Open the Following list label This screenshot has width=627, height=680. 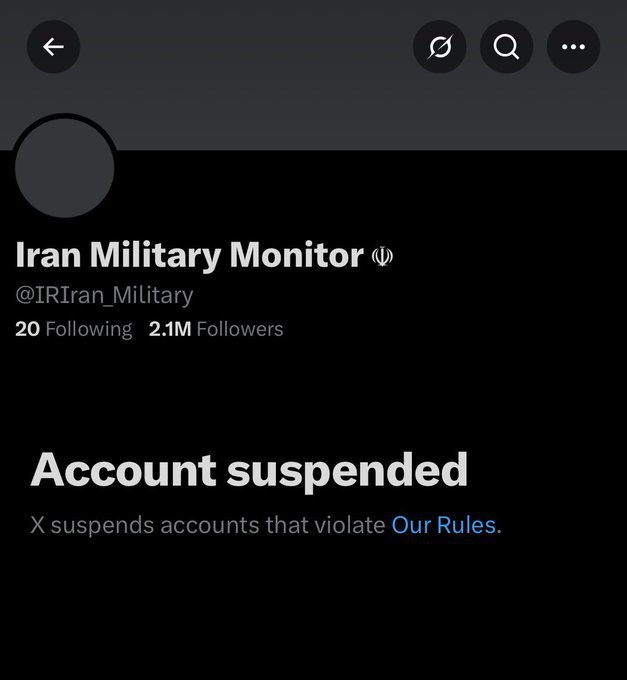(88, 329)
